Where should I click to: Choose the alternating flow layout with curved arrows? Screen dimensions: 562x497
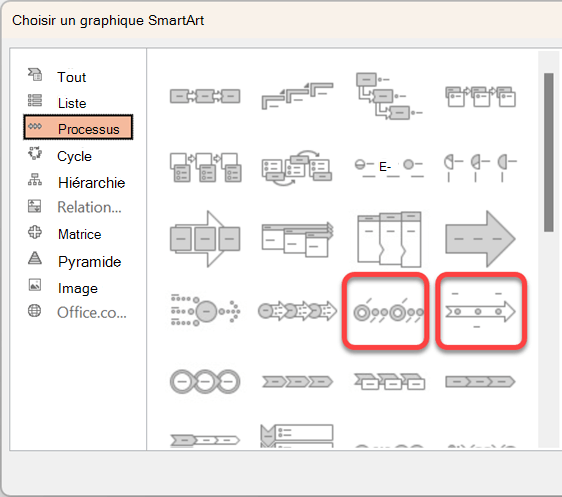(x=297, y=167)
